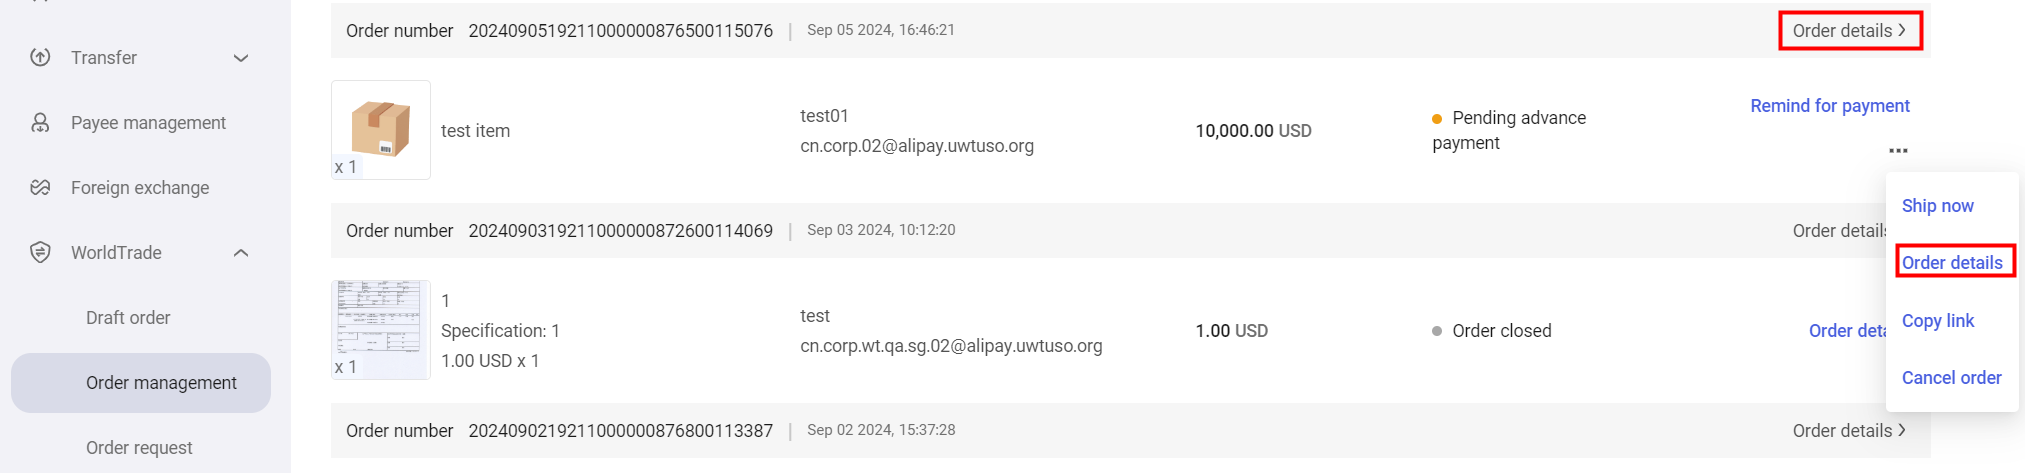
Task: Select Order management in the sidebar
Action: pyautogui.click(x=161, y=383)
